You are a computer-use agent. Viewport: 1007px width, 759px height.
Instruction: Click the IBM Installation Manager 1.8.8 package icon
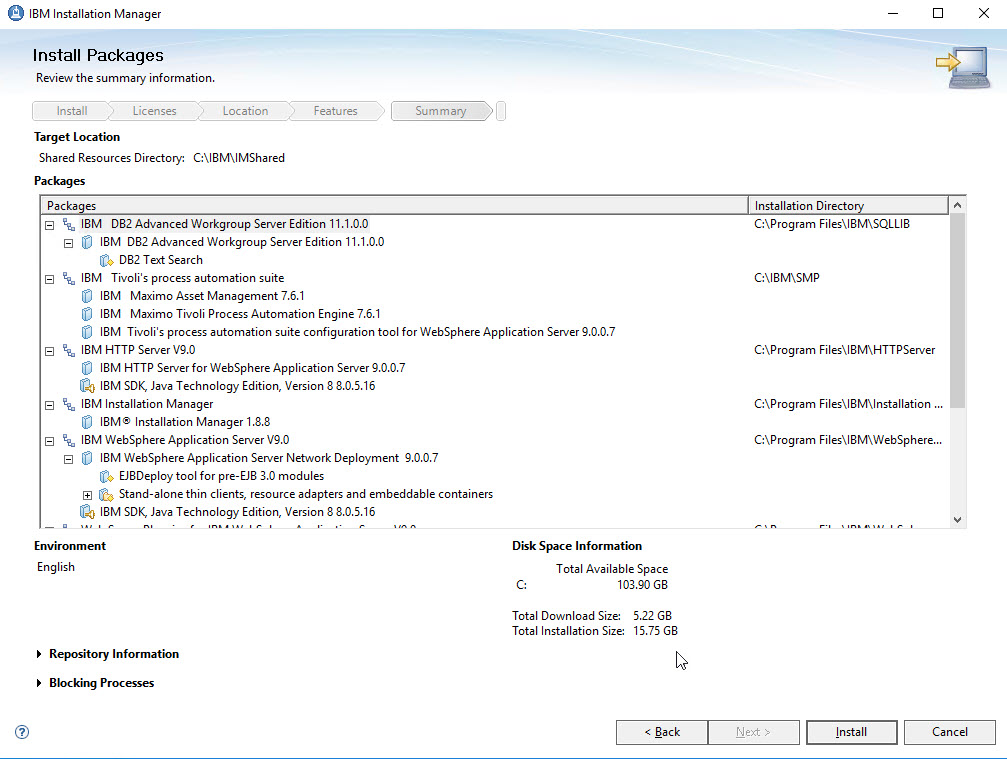(87, 422)
